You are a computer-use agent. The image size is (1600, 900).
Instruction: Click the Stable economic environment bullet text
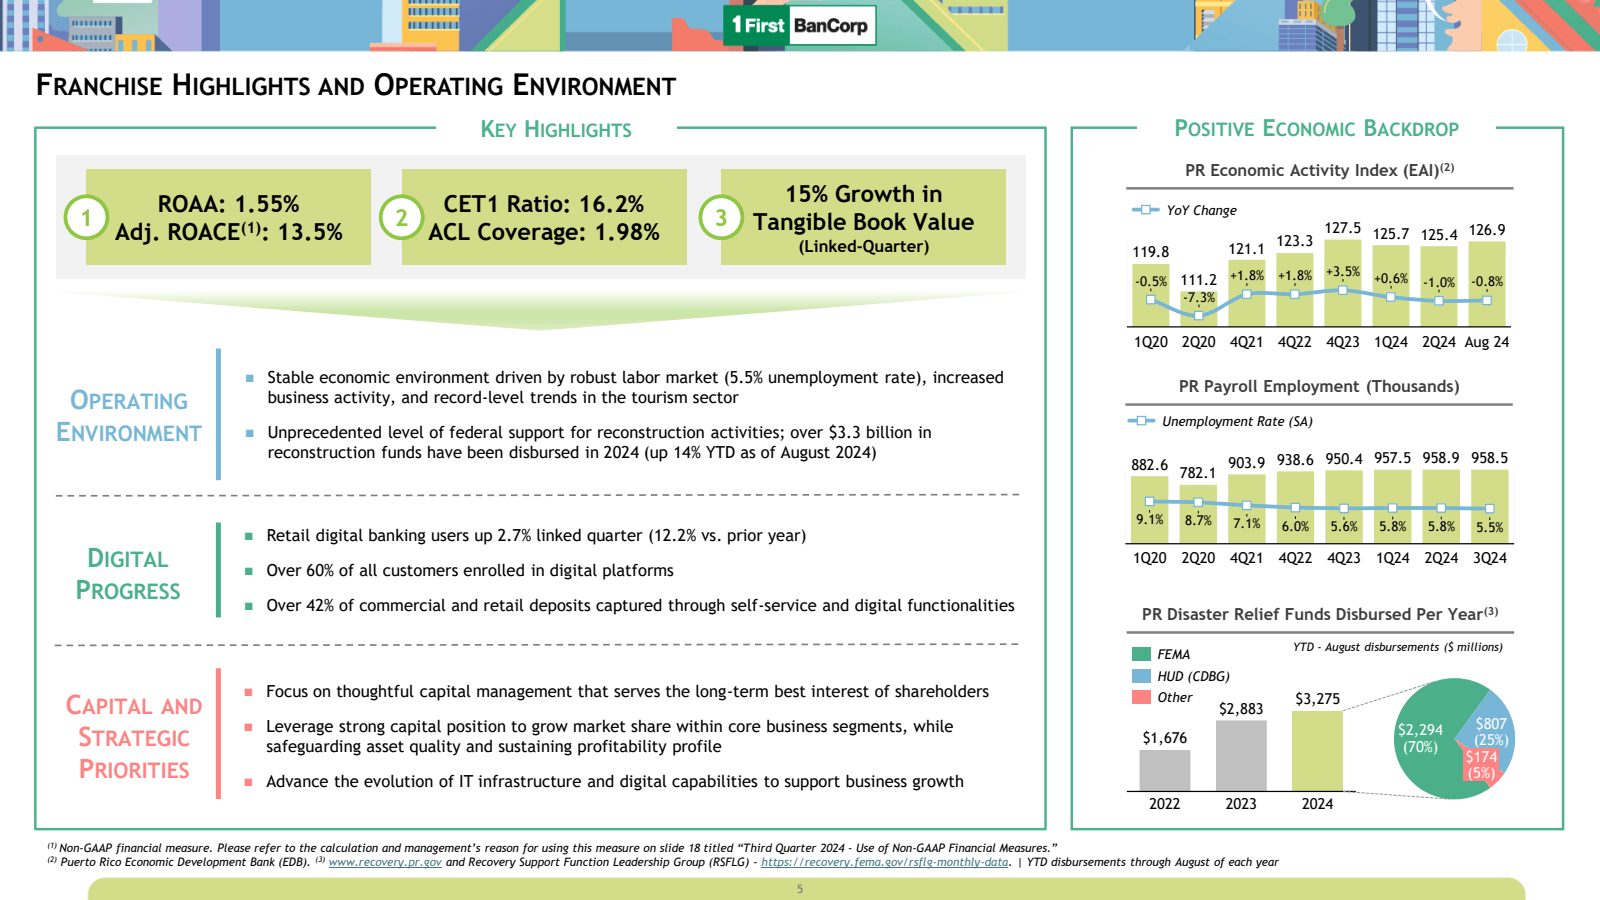[635, 387]
